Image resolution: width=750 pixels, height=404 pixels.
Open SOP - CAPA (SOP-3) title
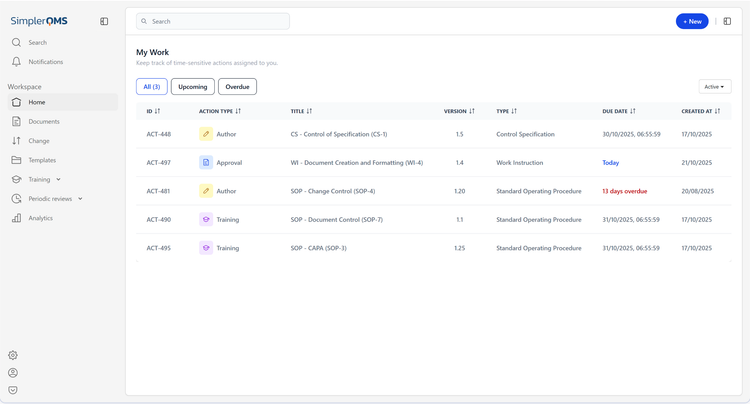point(319,248)
